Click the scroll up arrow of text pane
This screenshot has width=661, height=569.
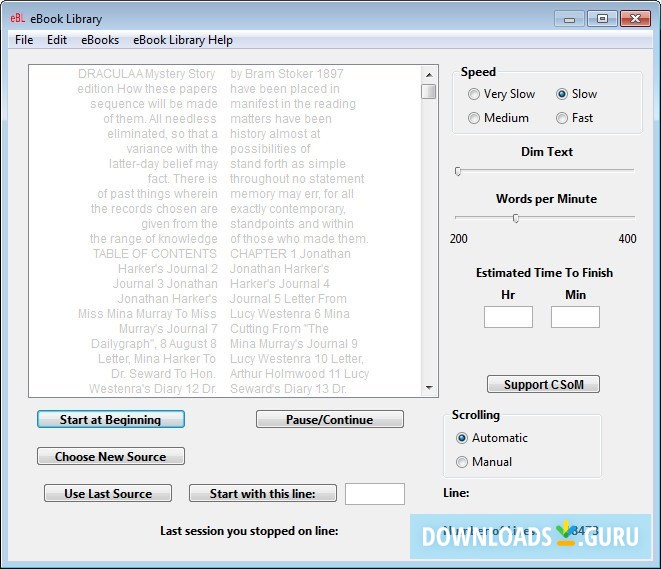point(429,75)
